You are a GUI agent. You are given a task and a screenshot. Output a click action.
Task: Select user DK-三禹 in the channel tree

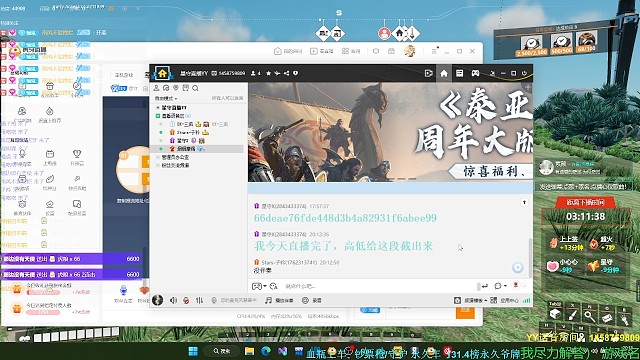coord(185,124)
